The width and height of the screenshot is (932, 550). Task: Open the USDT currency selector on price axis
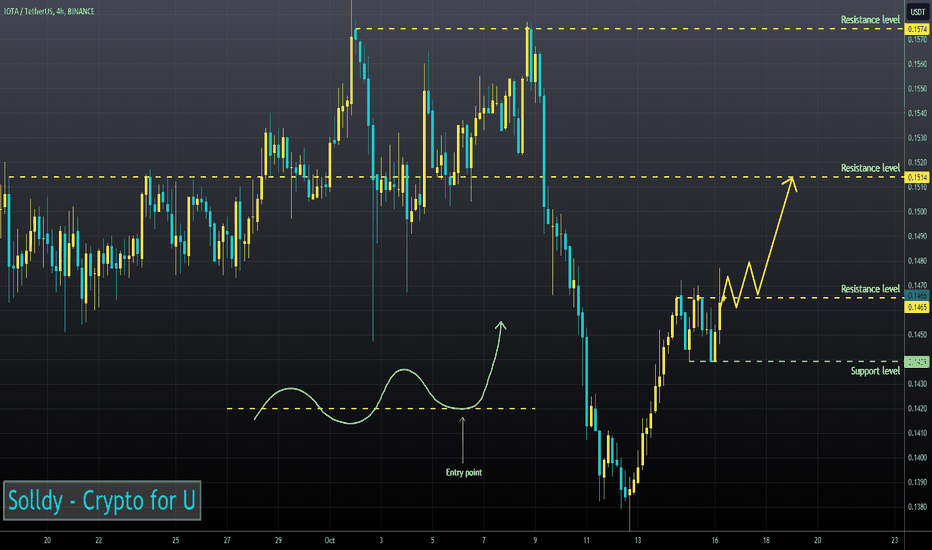[x=918, y=11]
